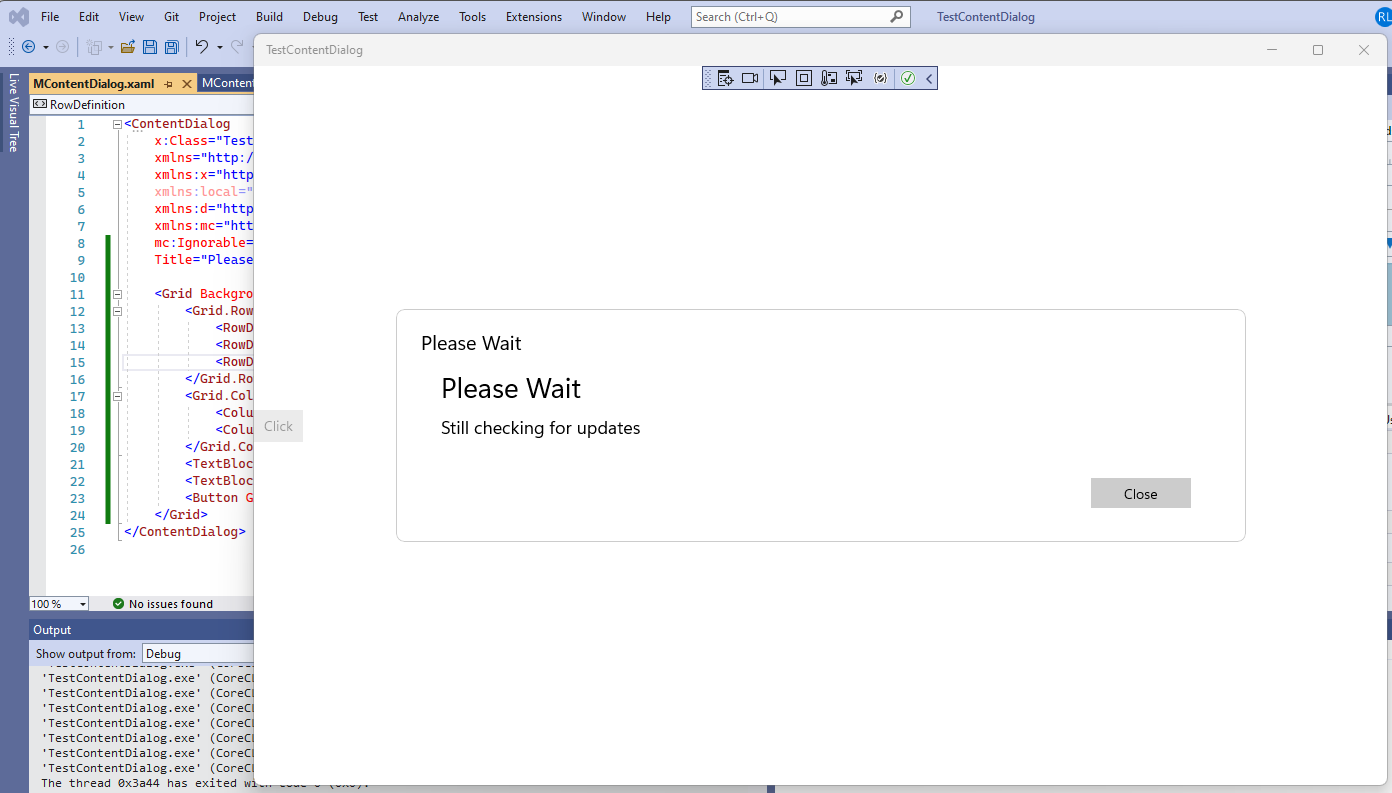The height and width of the screenshot is (793, 1392).
Task: Click the search magnifier icon
Action: [x=896, y=17]
